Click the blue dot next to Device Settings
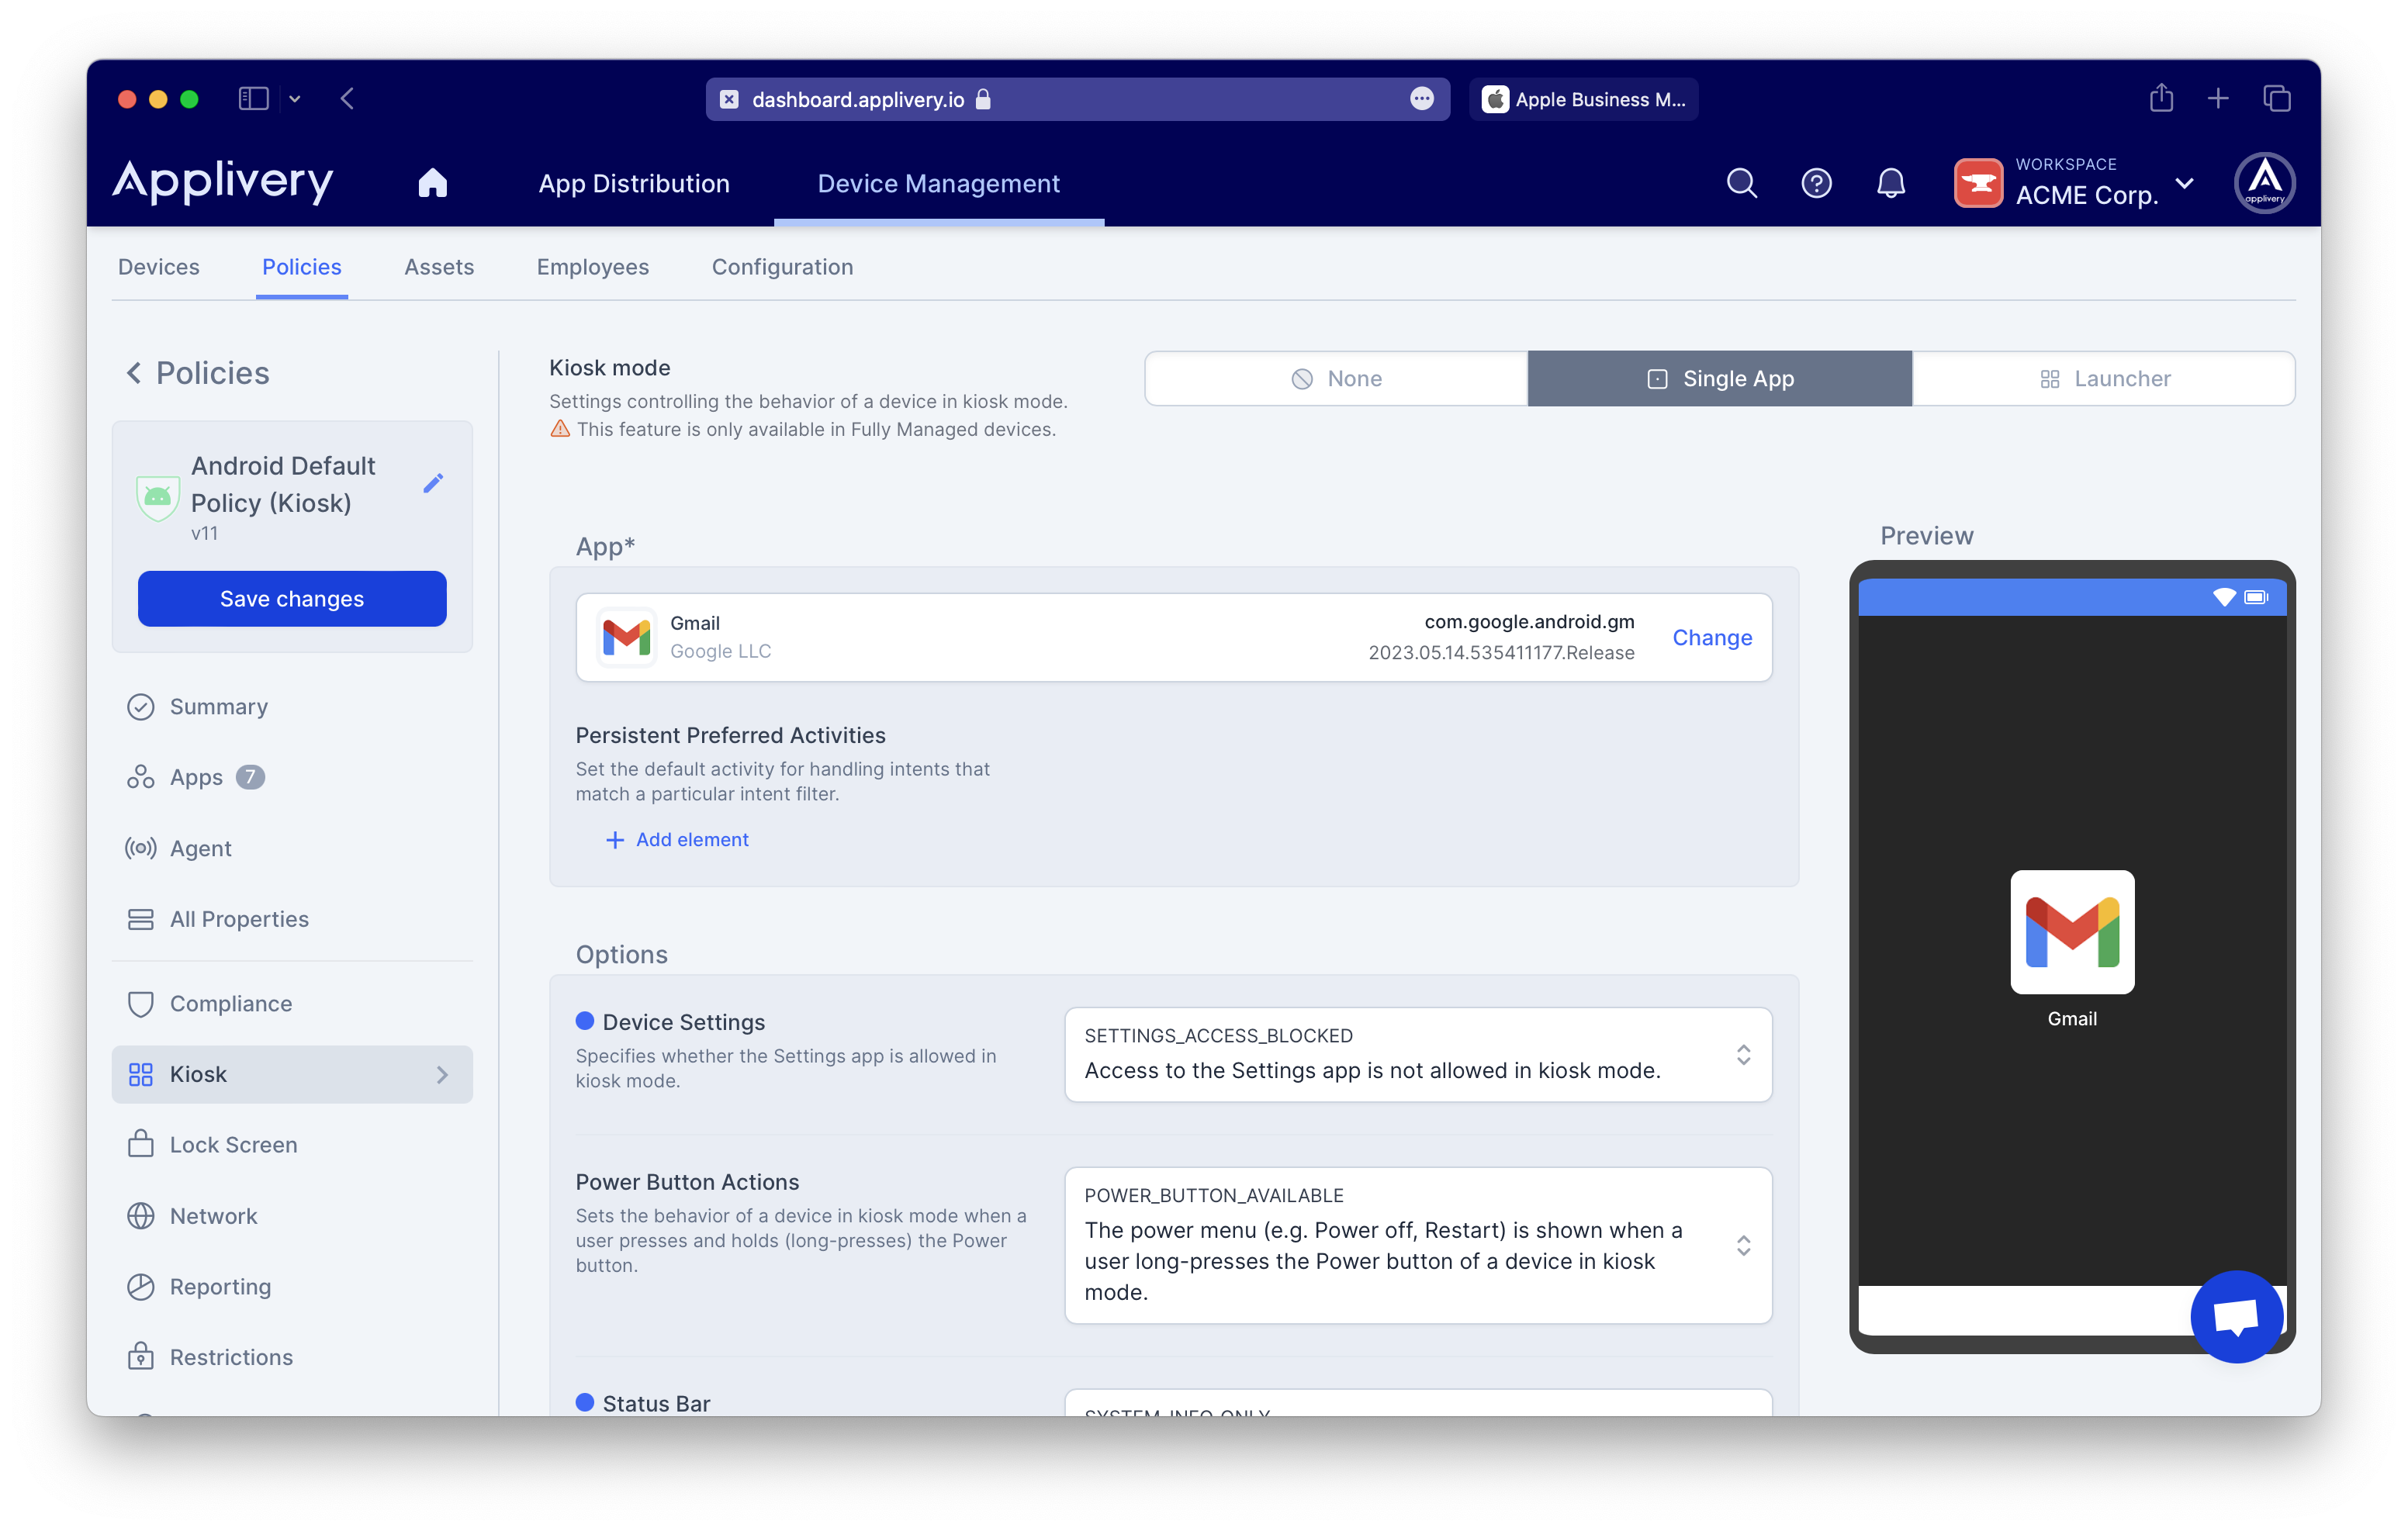Screen dimensions: 2408x1531 (x=585, y=1021)
